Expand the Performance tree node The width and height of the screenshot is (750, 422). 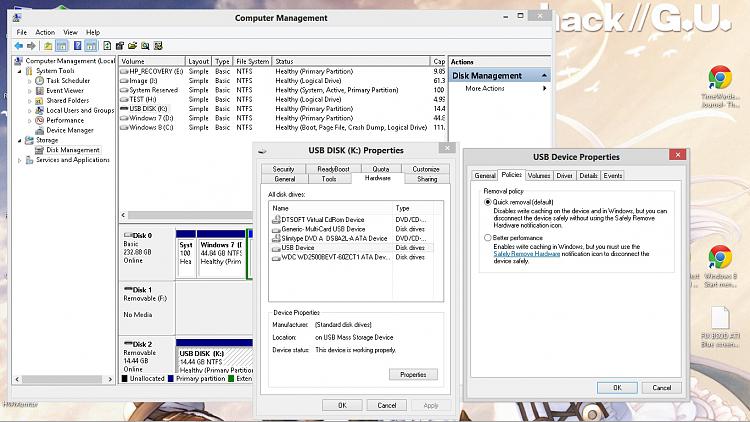[x=30, y=121]
